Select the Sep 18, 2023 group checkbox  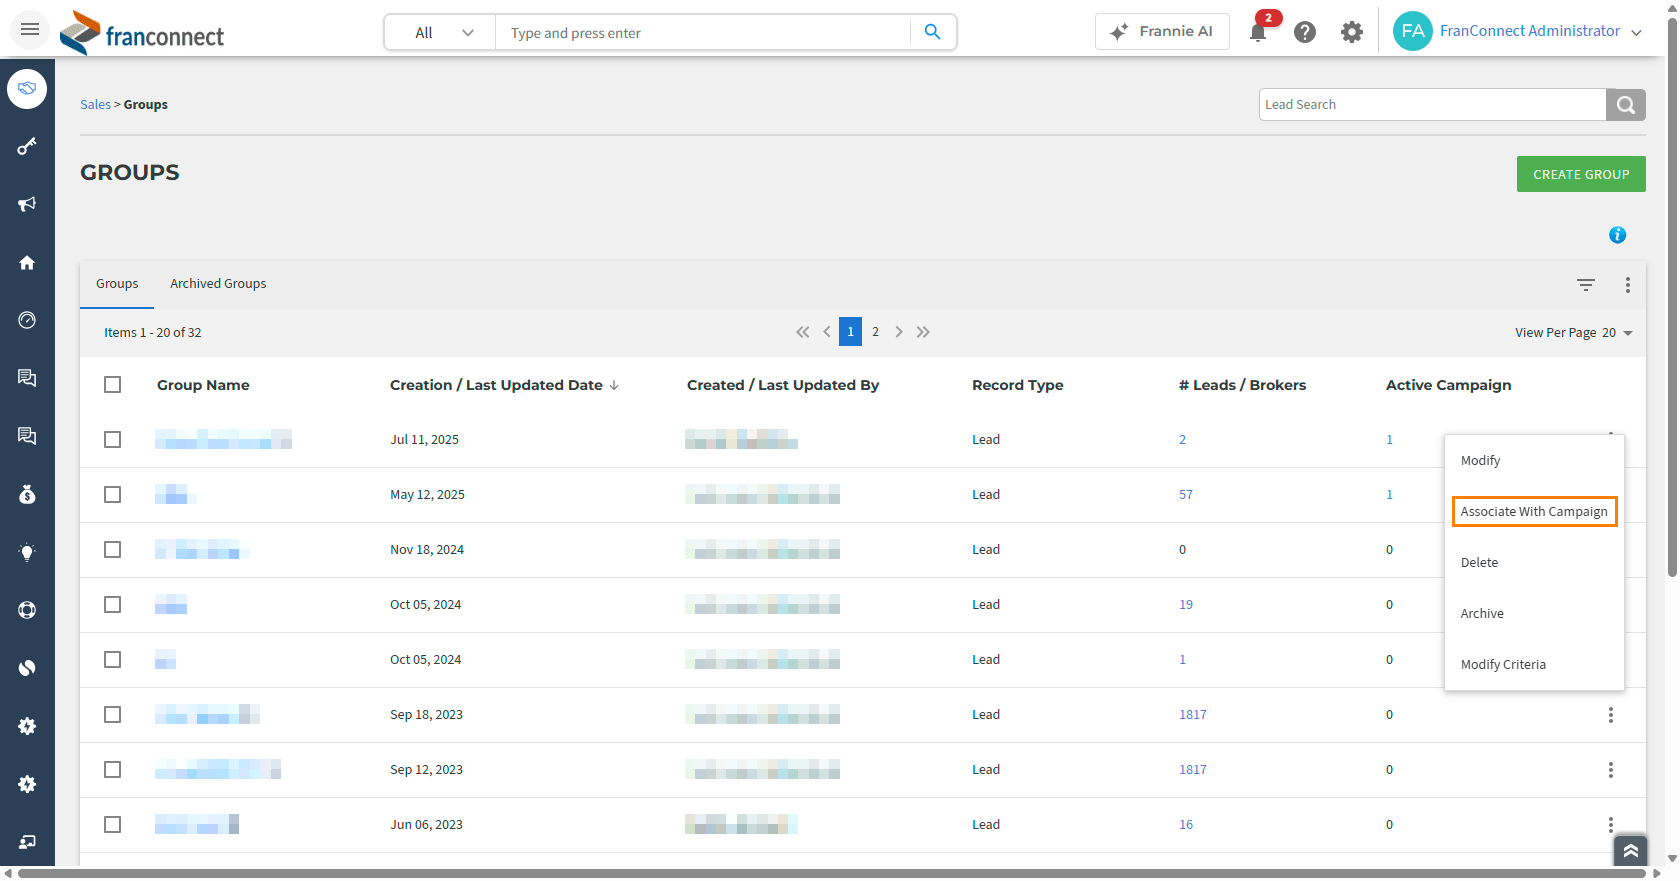(x=113, y=715)
